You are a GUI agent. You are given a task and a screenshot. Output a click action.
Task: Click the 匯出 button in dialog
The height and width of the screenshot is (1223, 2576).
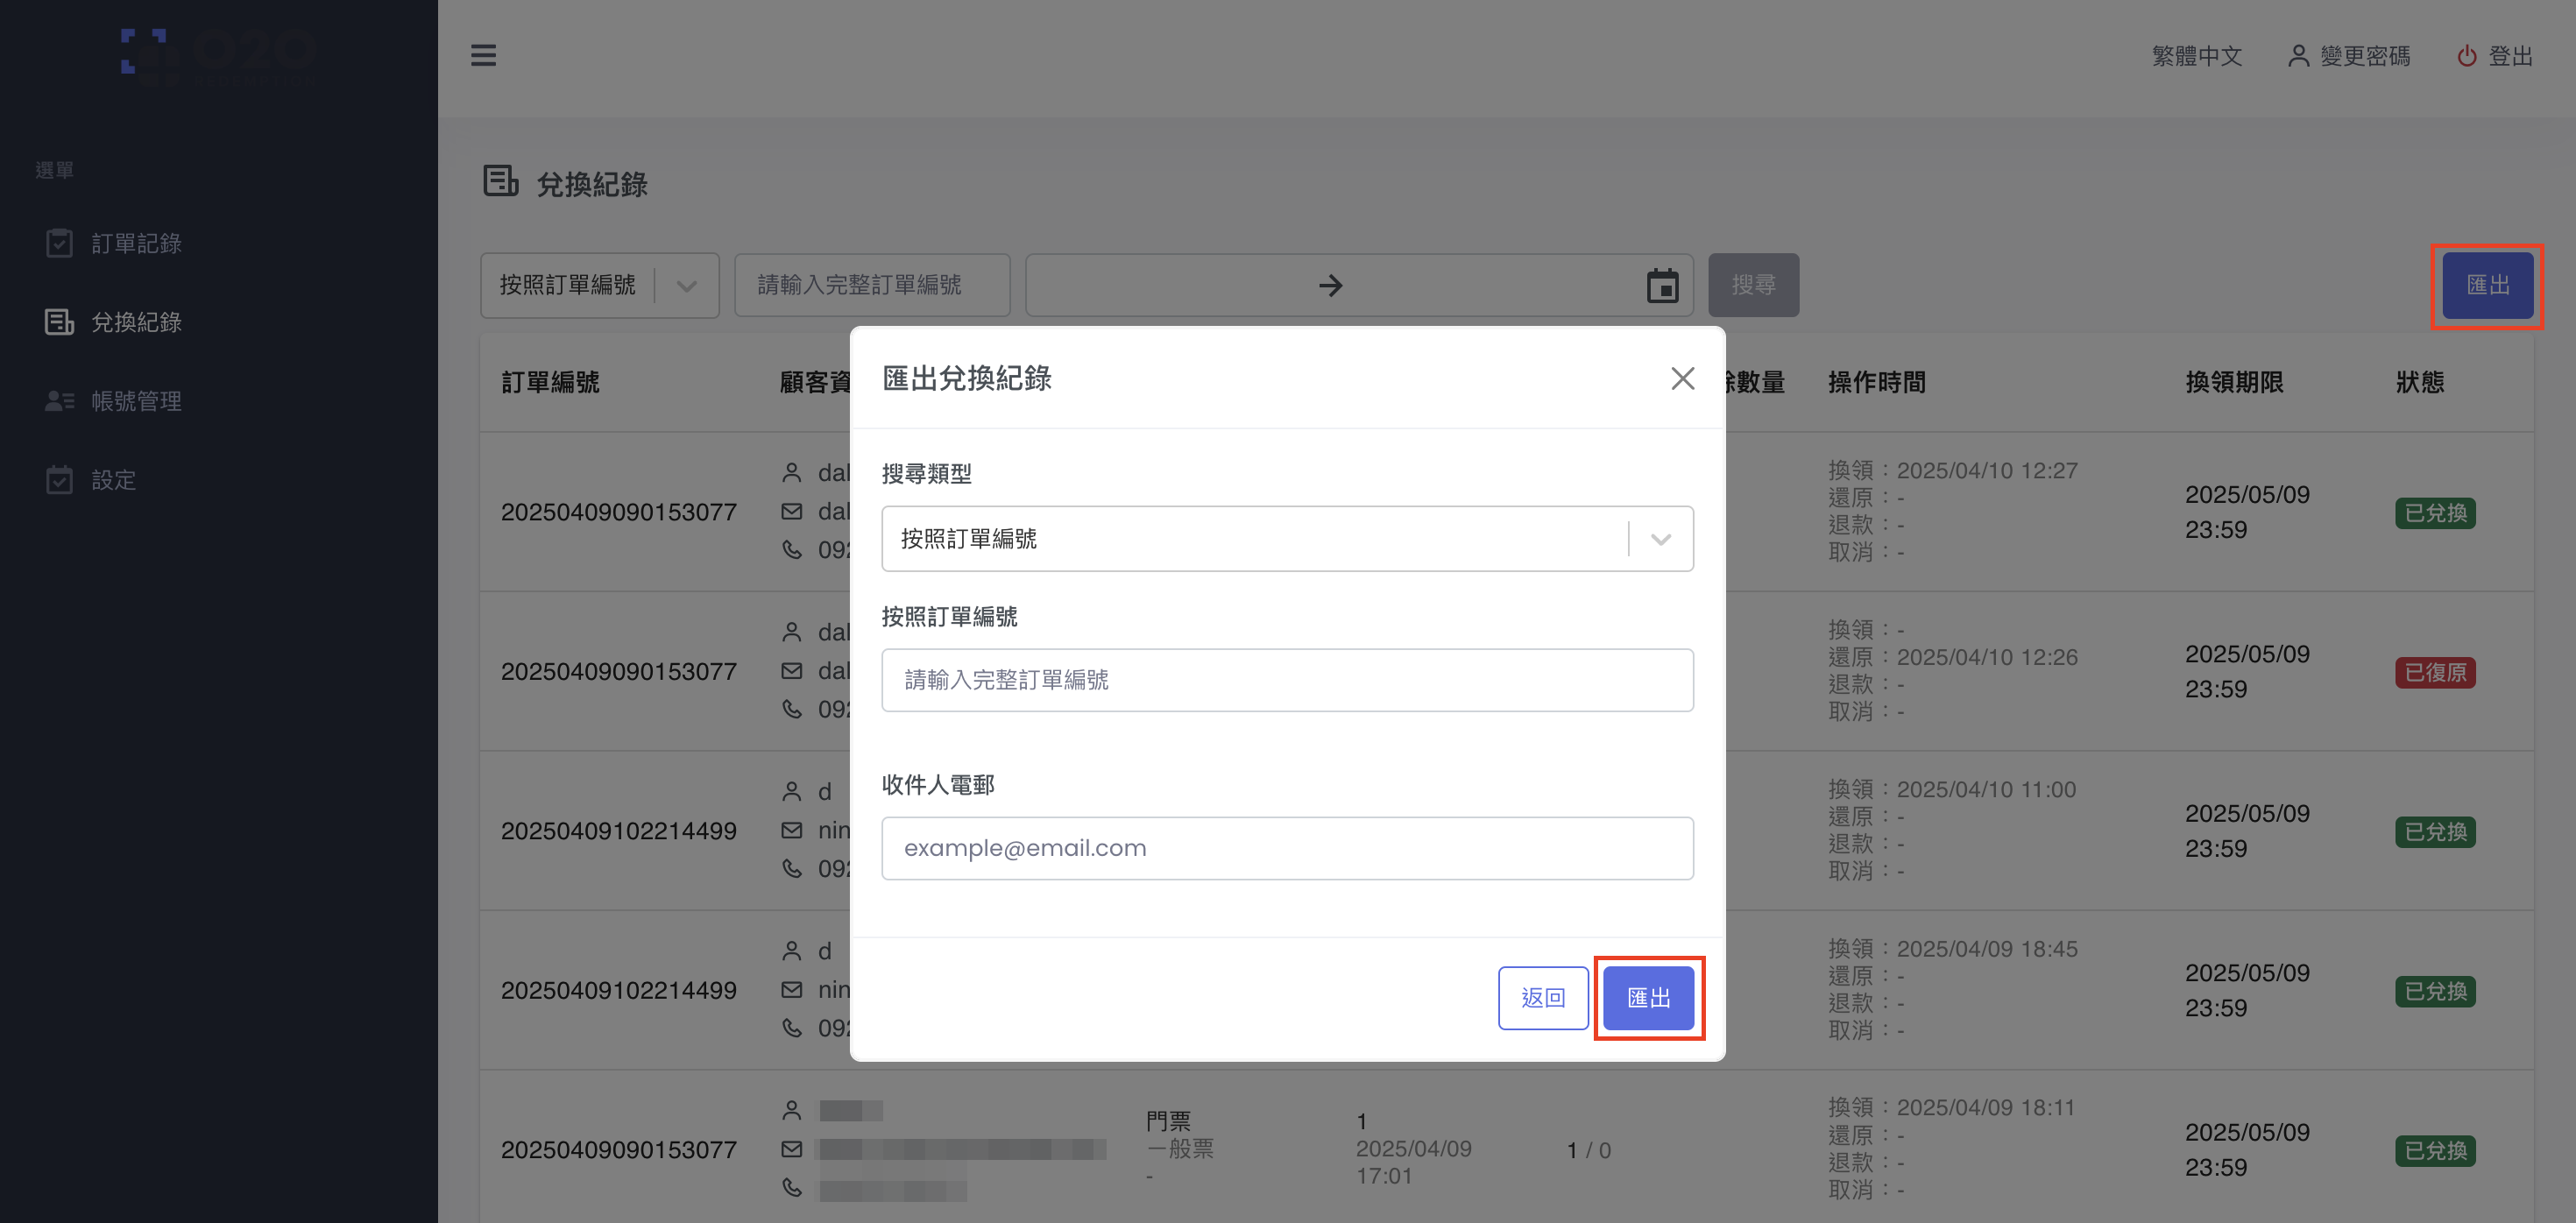point(1648,998)
